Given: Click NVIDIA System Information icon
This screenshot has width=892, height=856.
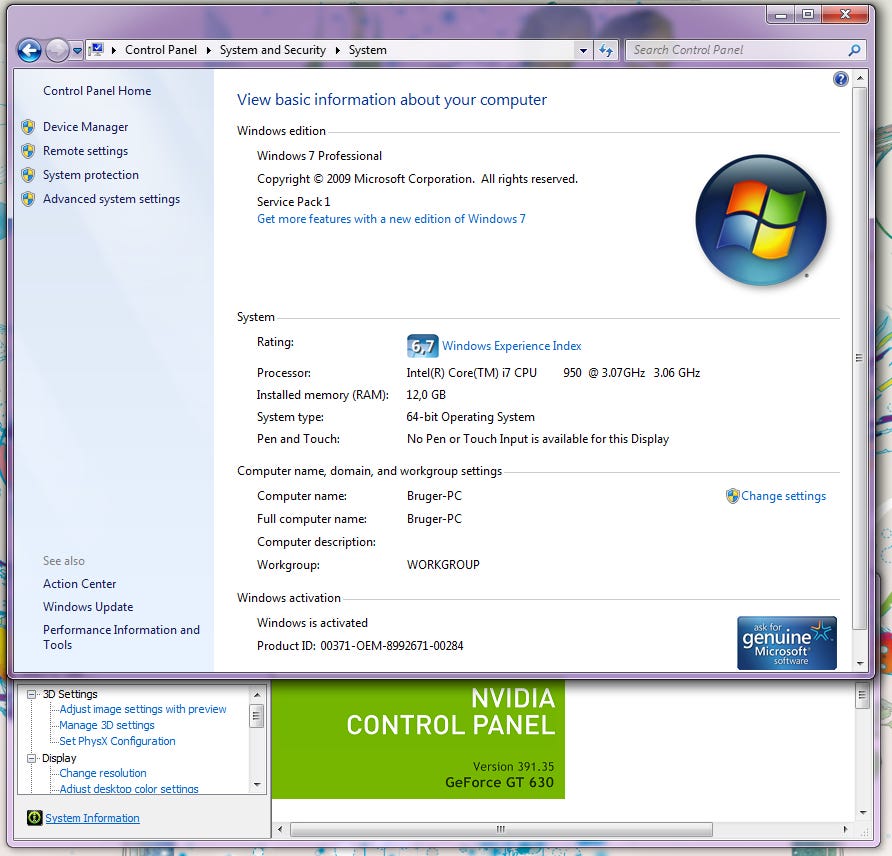Looking at the screenshot, I should click(35, 818).
